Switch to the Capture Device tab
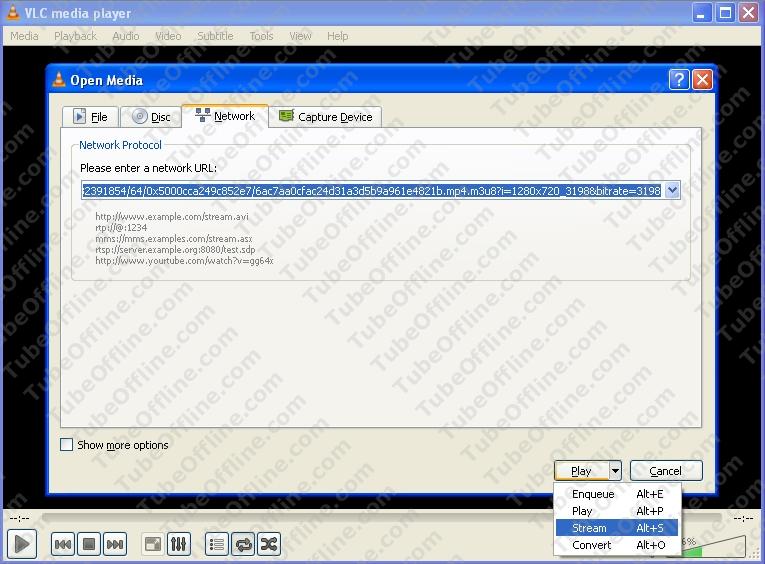Screen dimensions: 765x564 pyautogui.click(x=325, y=117)
